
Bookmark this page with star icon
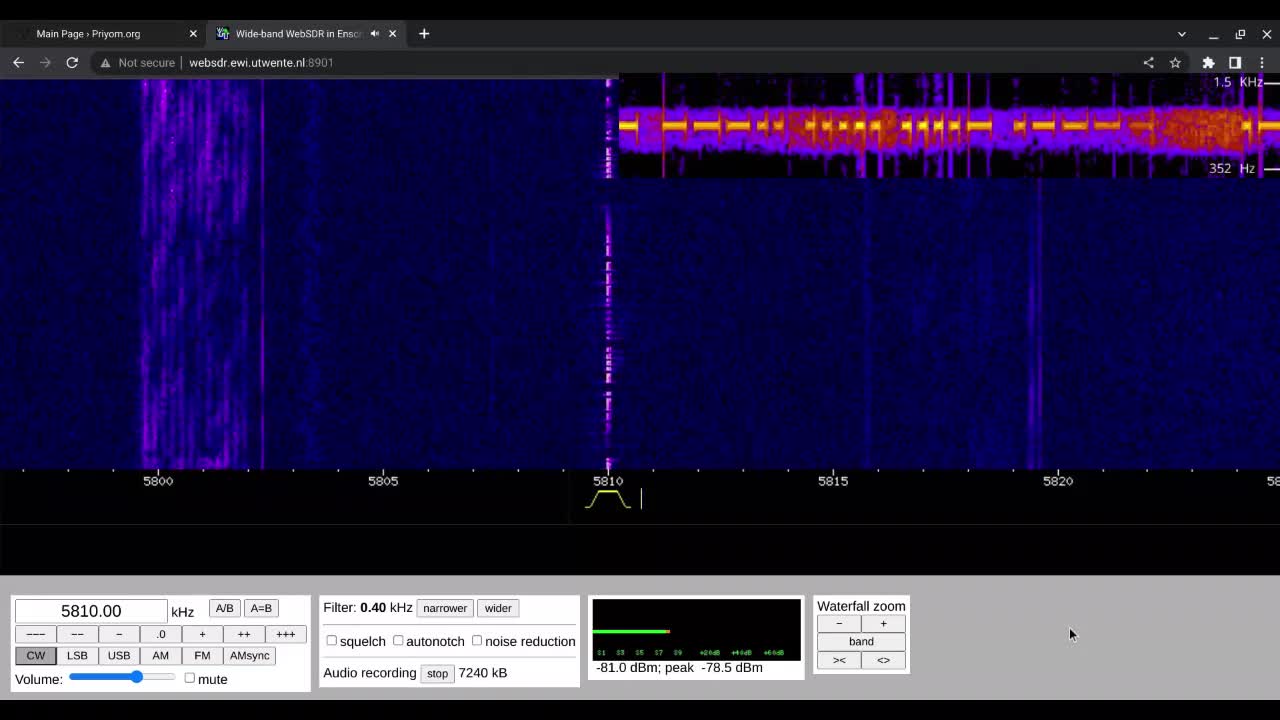click(1175, 62)
